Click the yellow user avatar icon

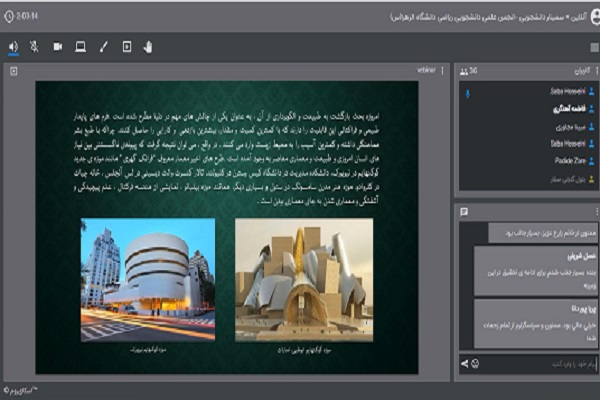pos(592,179)
